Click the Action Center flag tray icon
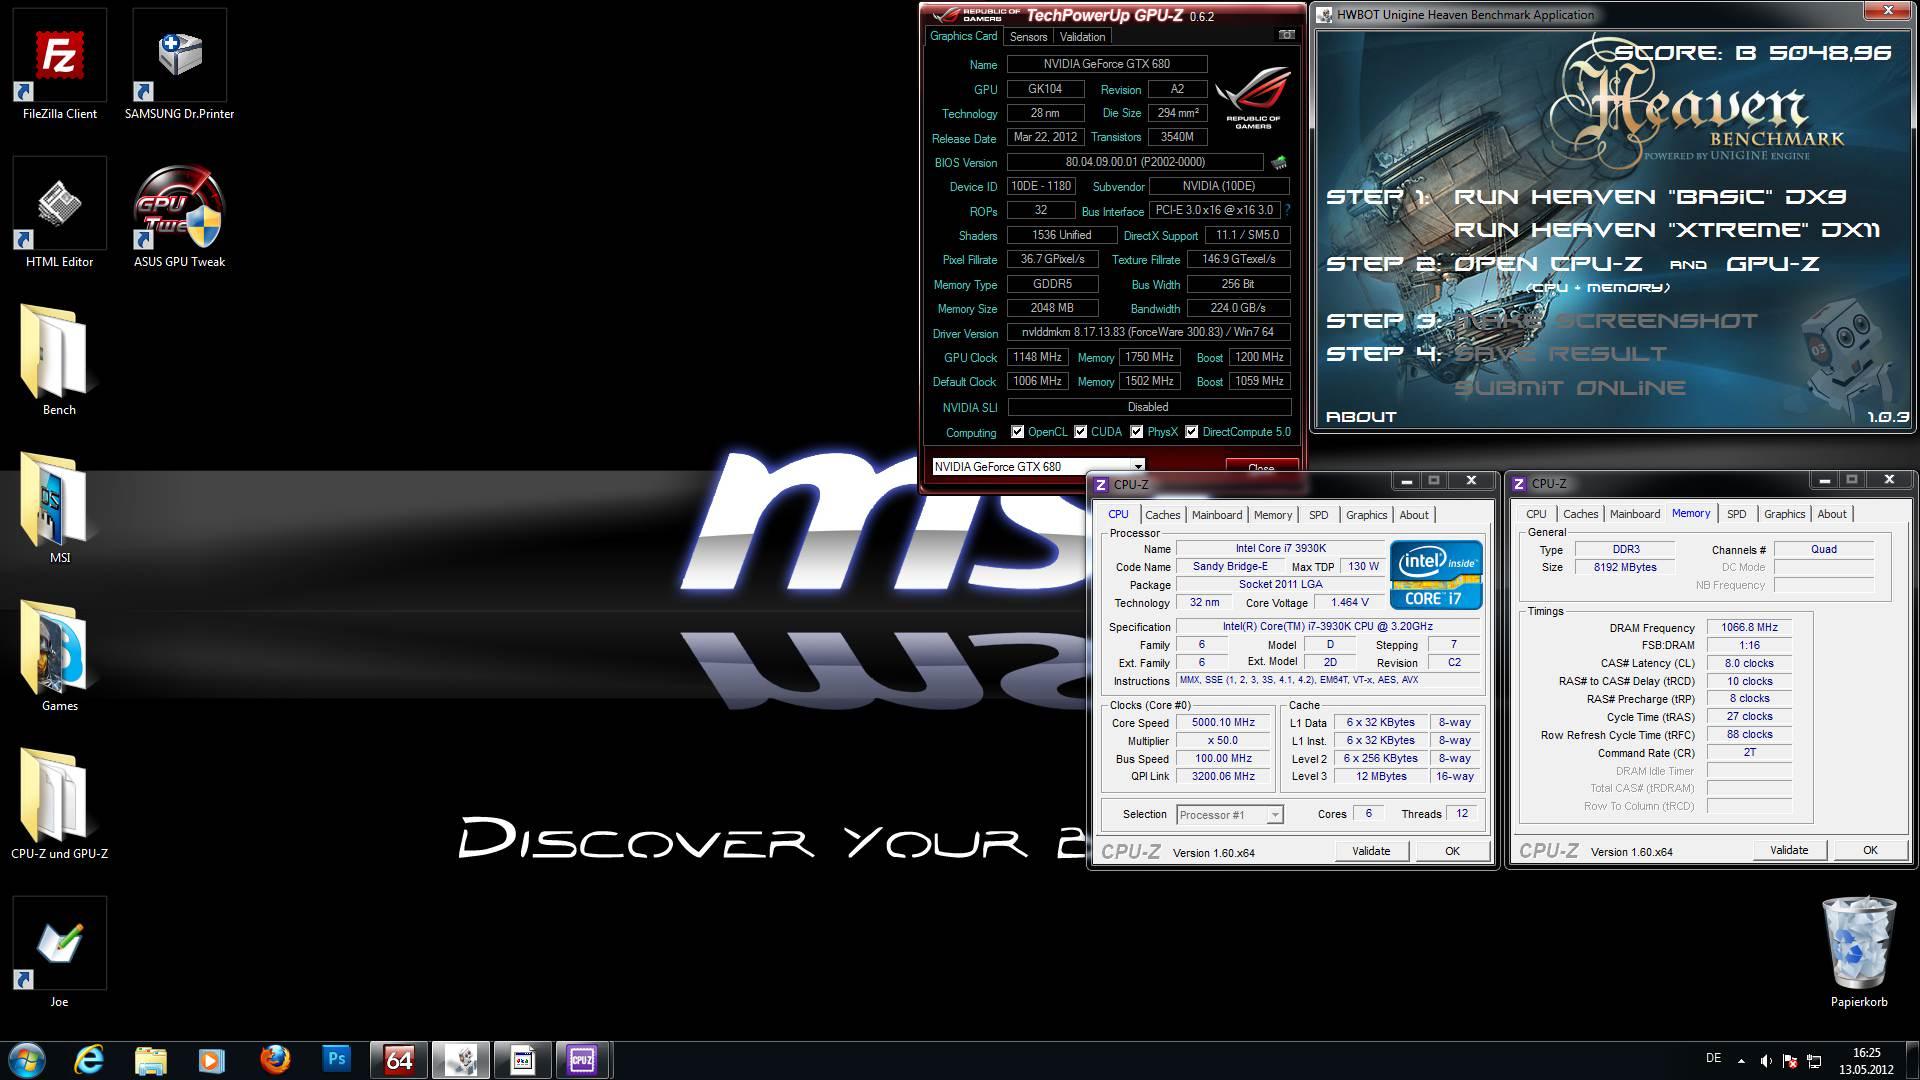 1790,1061
